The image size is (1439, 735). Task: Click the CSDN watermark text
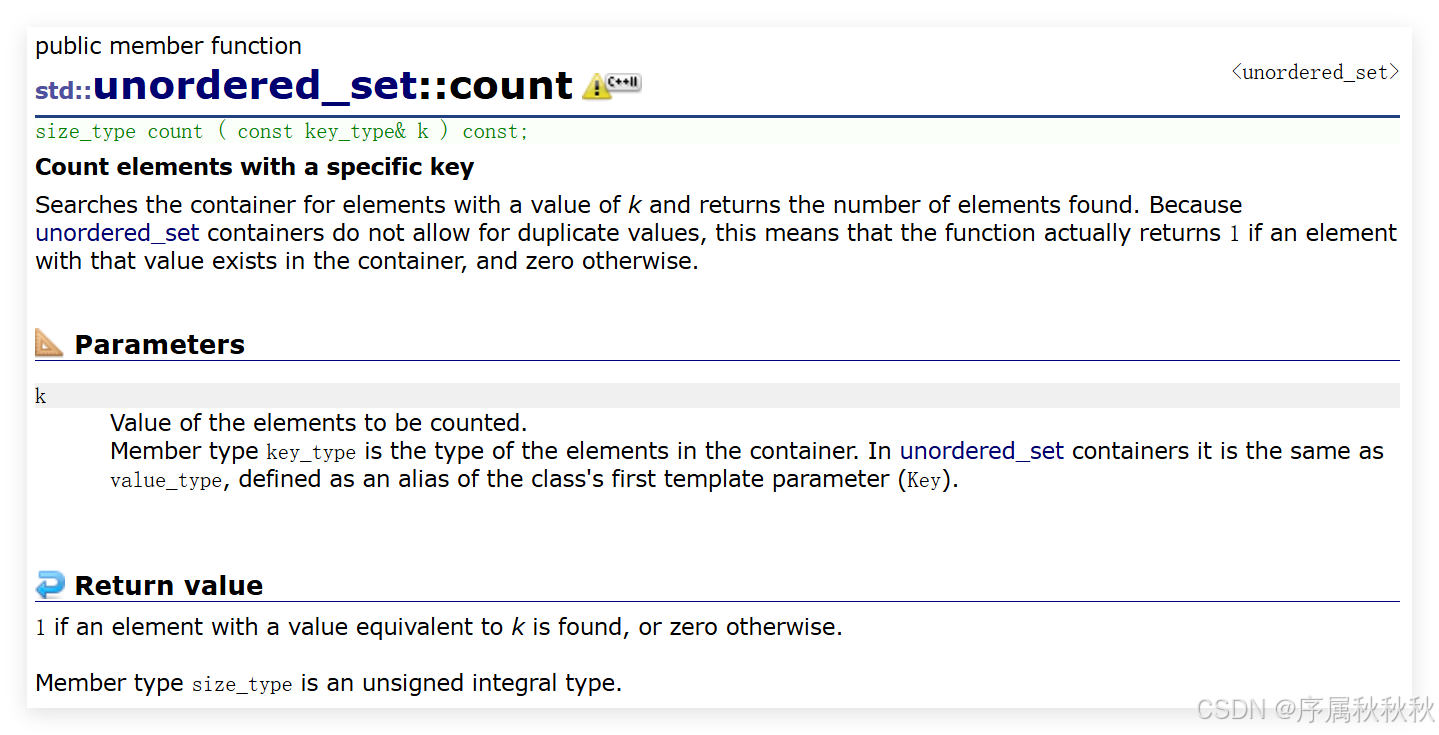point(1314,709)
